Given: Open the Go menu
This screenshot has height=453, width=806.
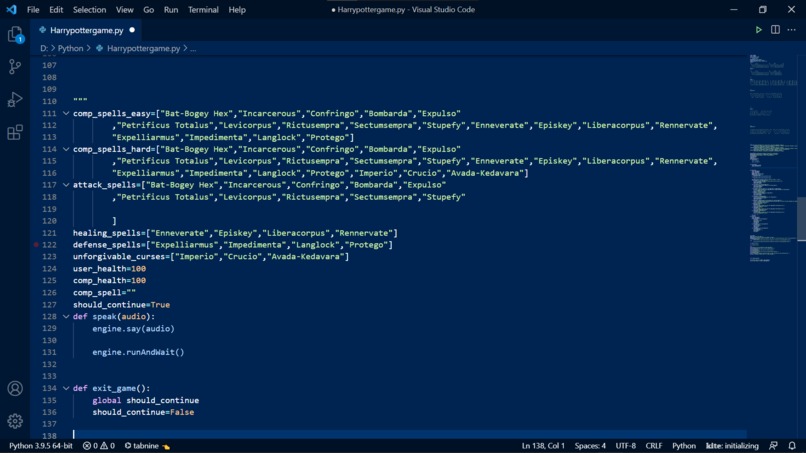Looking at the screenshot, I should [149, 9].
